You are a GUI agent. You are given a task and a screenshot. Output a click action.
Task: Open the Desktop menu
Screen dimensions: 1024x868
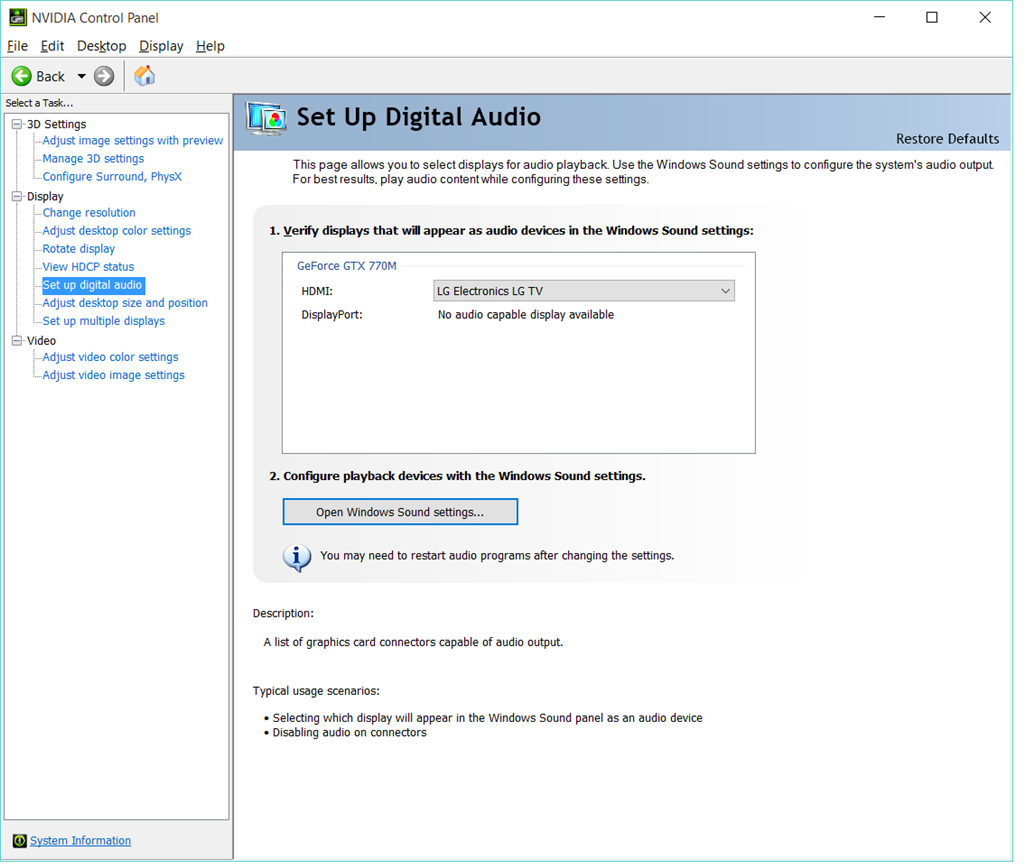point(102,46)
